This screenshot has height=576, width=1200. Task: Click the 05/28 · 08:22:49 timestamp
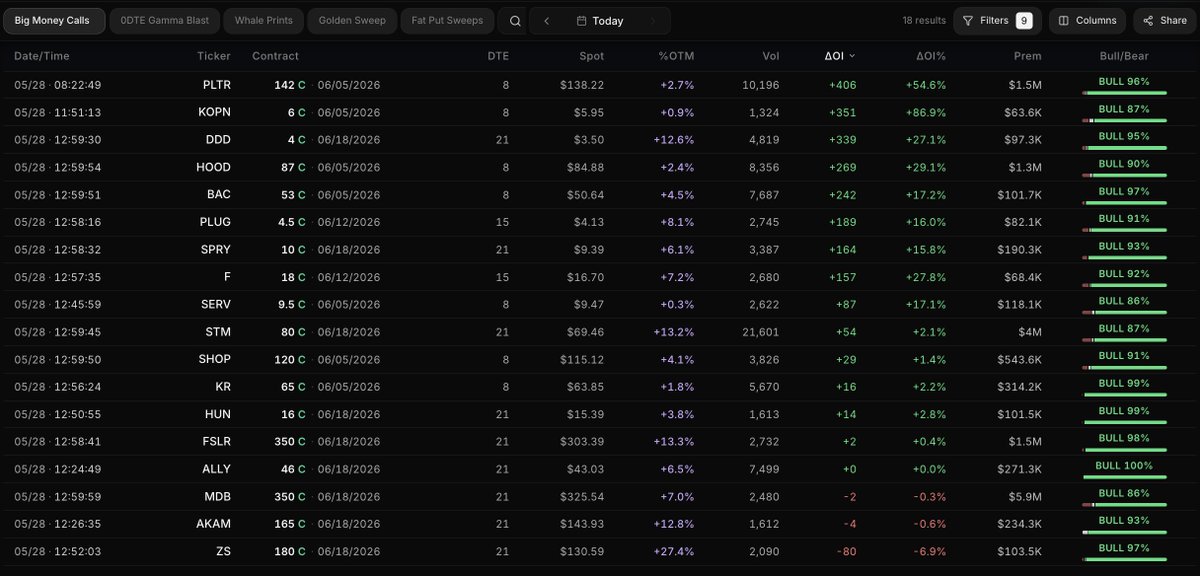57,85
